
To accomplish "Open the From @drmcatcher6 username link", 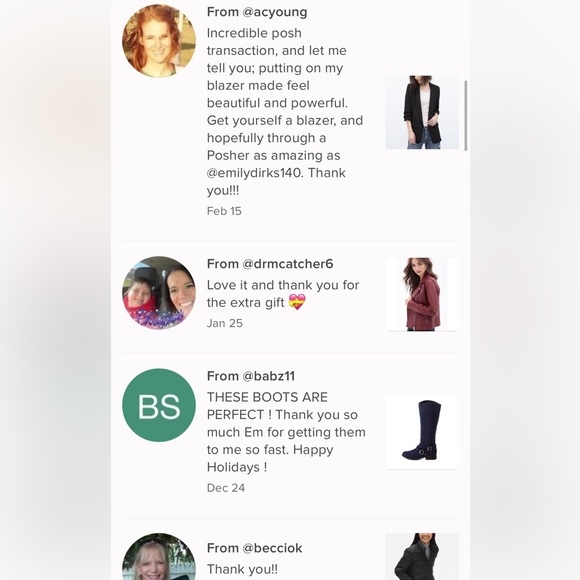I will (270, 264).
